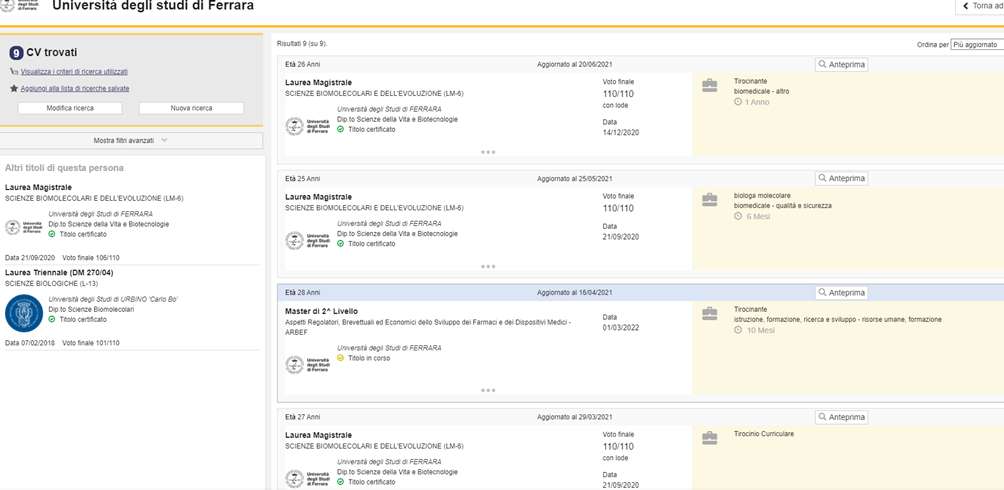Click Aggiungi alla lista di ricerche salvate

pyautogui.click(x=75, y=88)
